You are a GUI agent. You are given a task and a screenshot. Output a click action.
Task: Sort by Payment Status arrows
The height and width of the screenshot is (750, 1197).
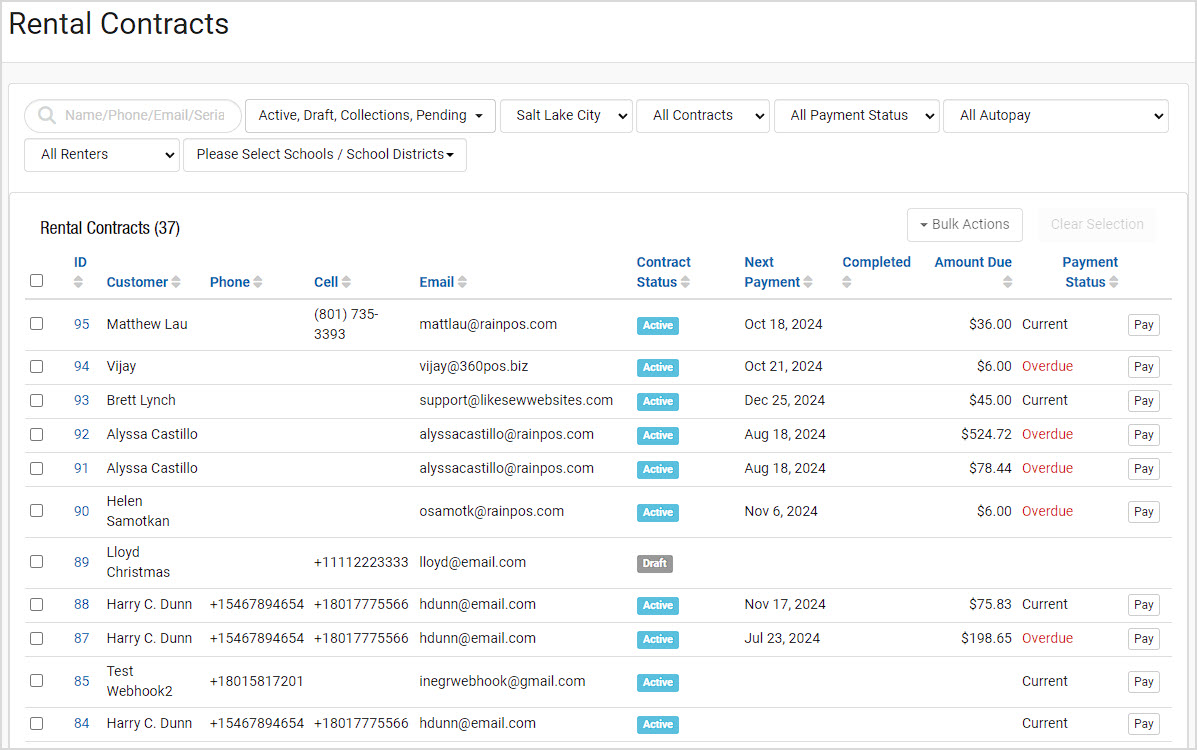tap(1114, 282)
